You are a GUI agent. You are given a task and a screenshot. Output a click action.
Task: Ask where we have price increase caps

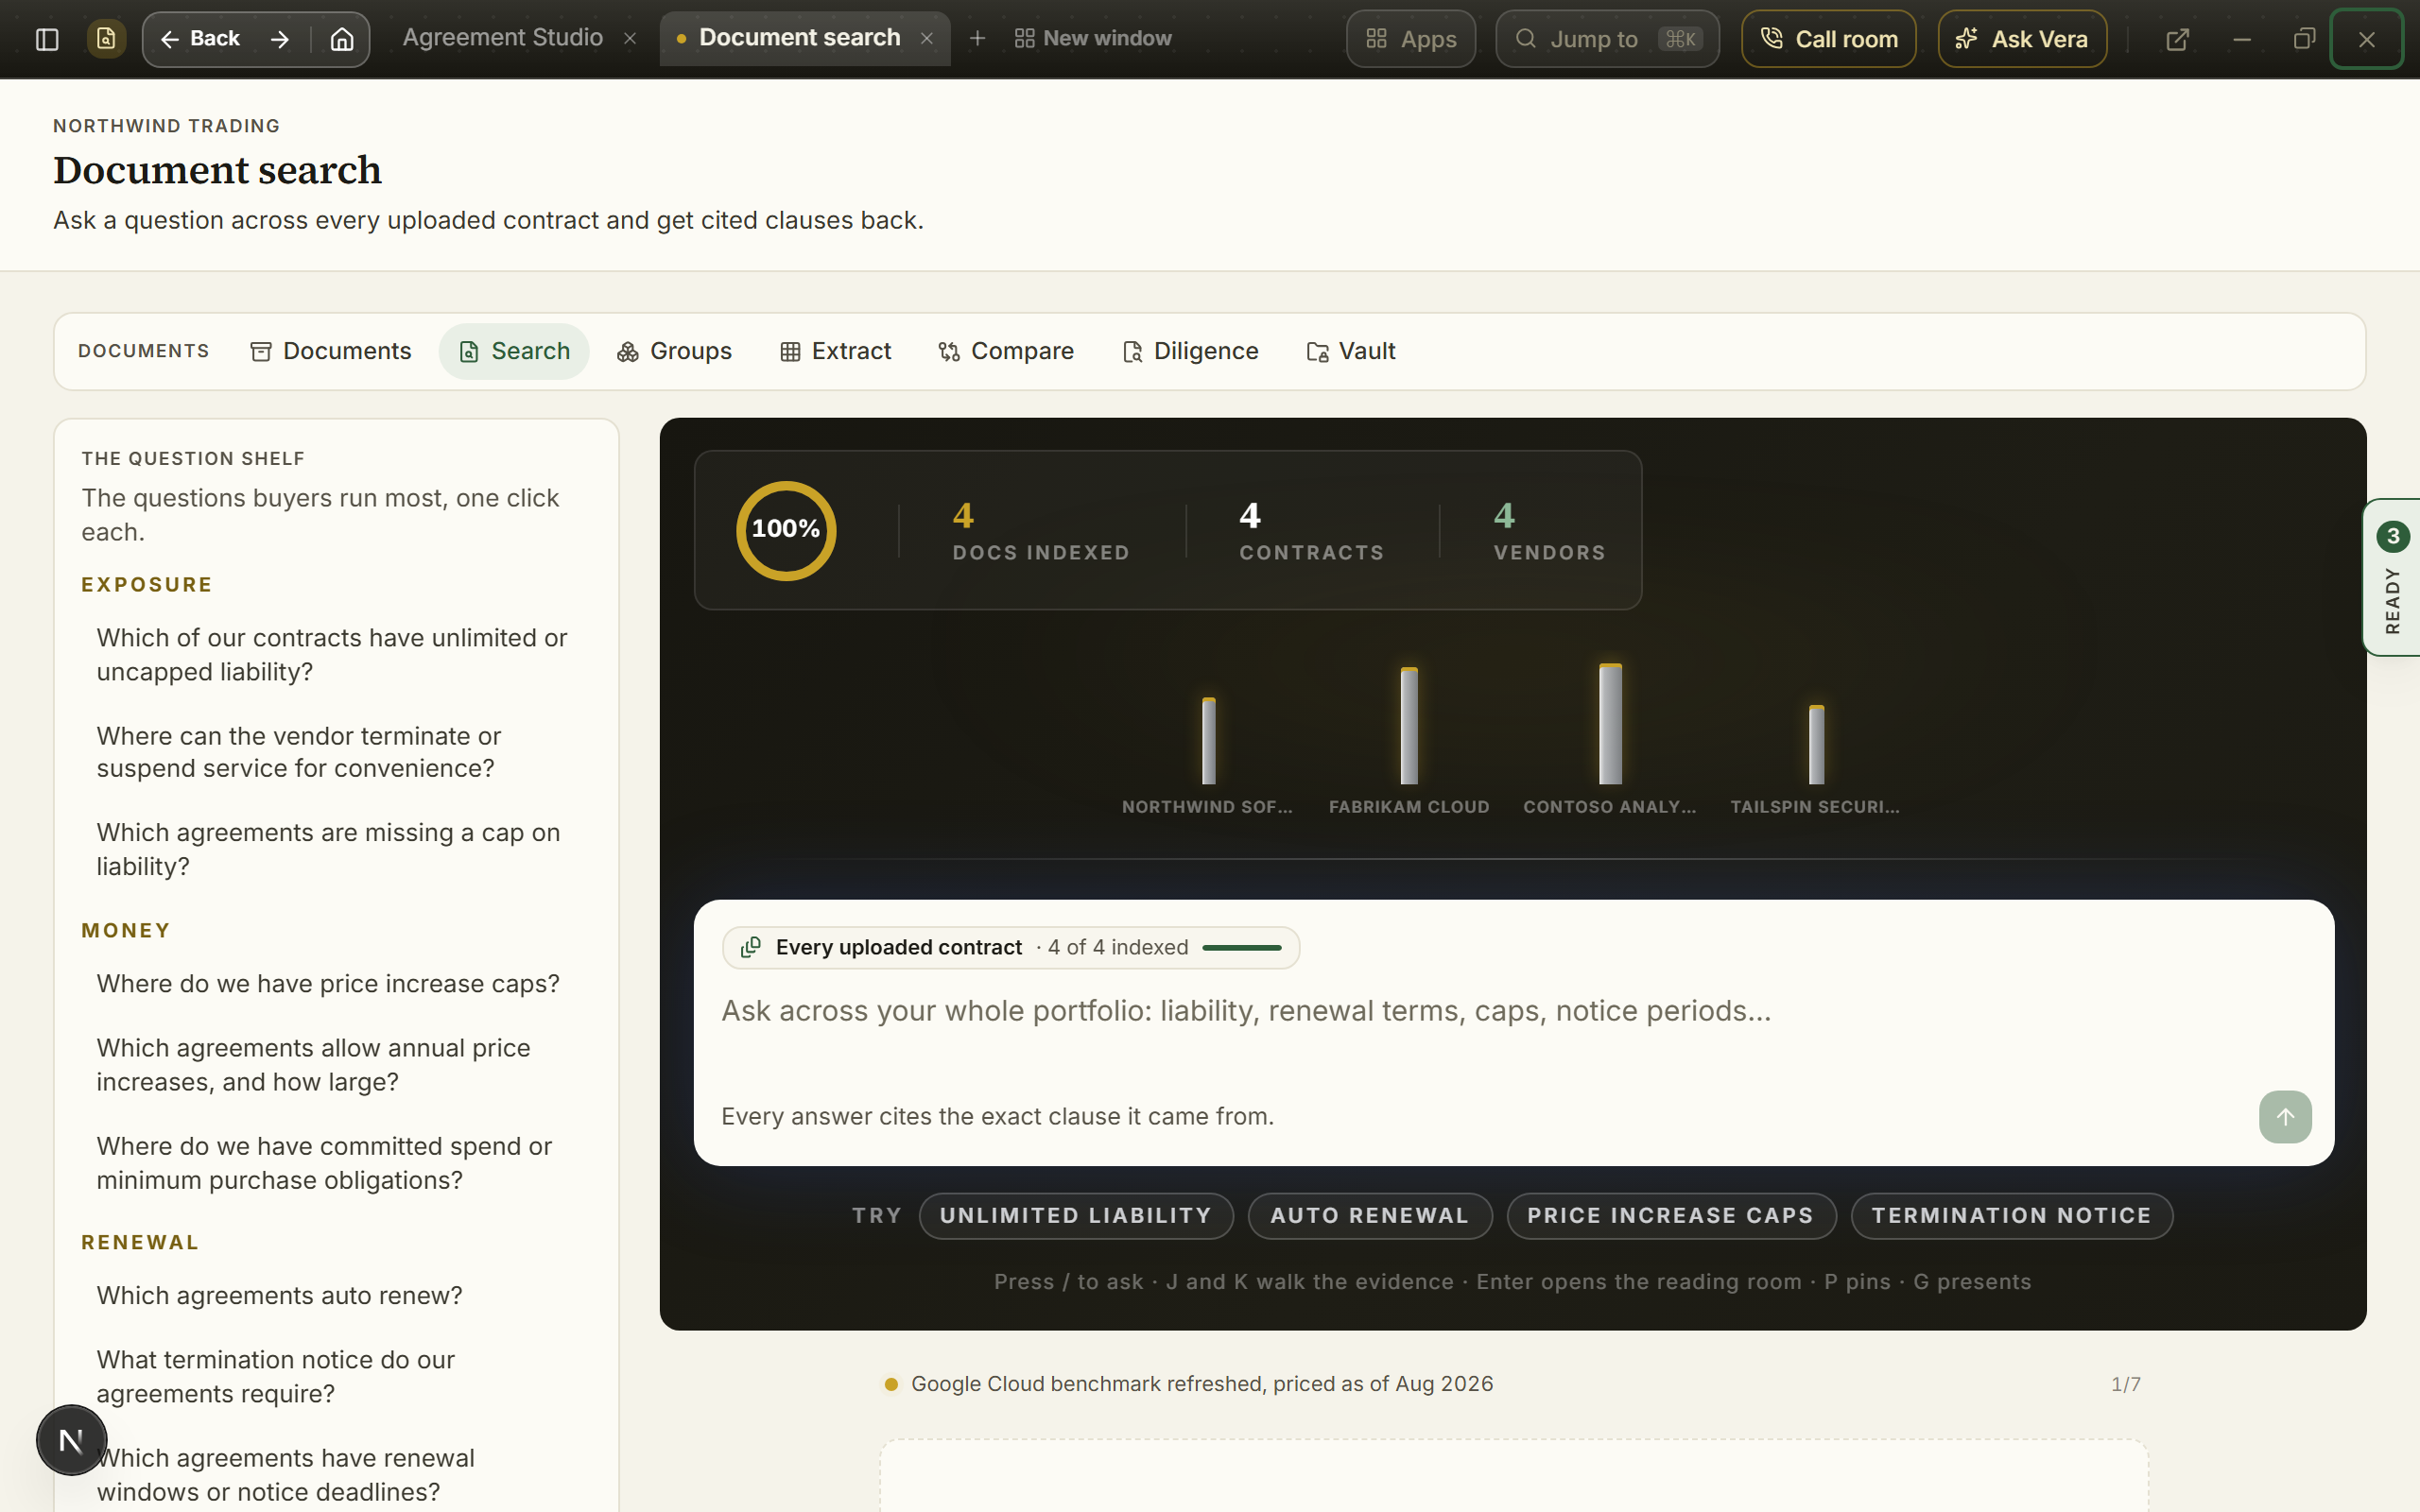click(x=336, y=984)
